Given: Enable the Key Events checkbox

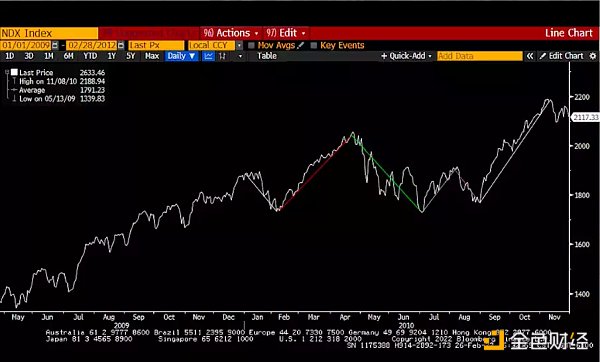Looking at the screenshot, I should [x=314, y=46].
